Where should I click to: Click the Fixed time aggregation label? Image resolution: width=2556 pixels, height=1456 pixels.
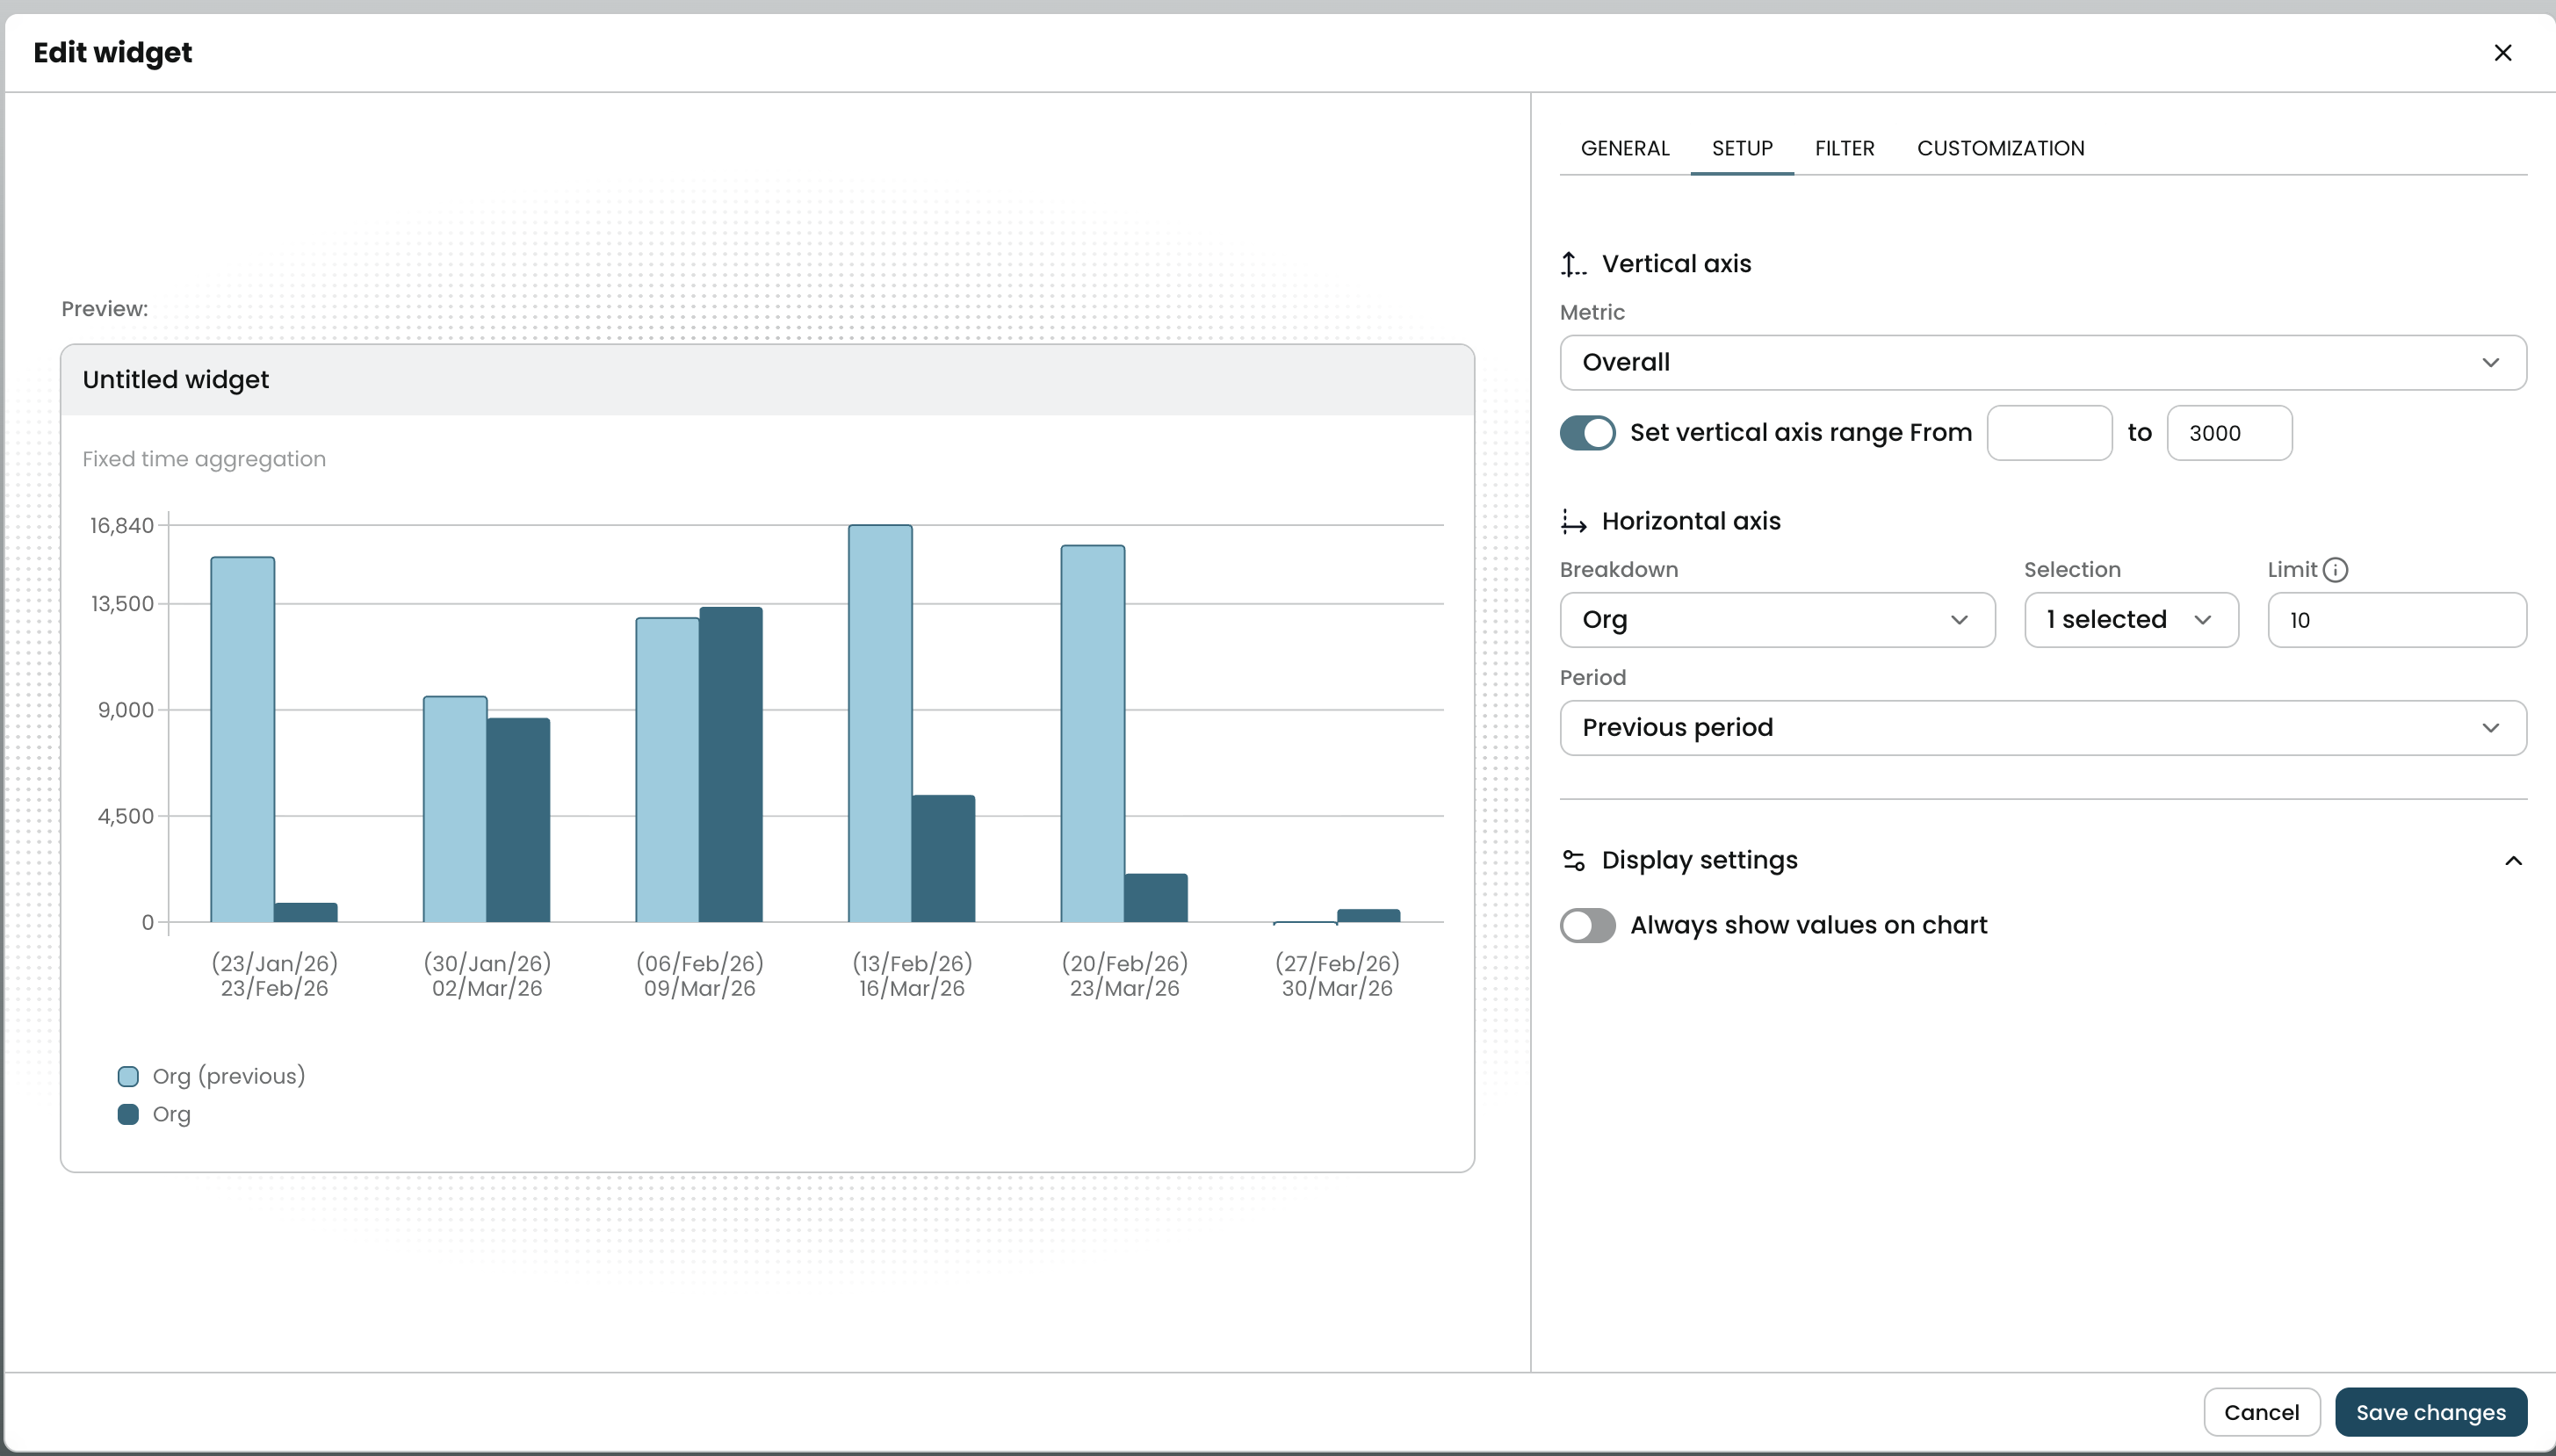pos(204,459)
